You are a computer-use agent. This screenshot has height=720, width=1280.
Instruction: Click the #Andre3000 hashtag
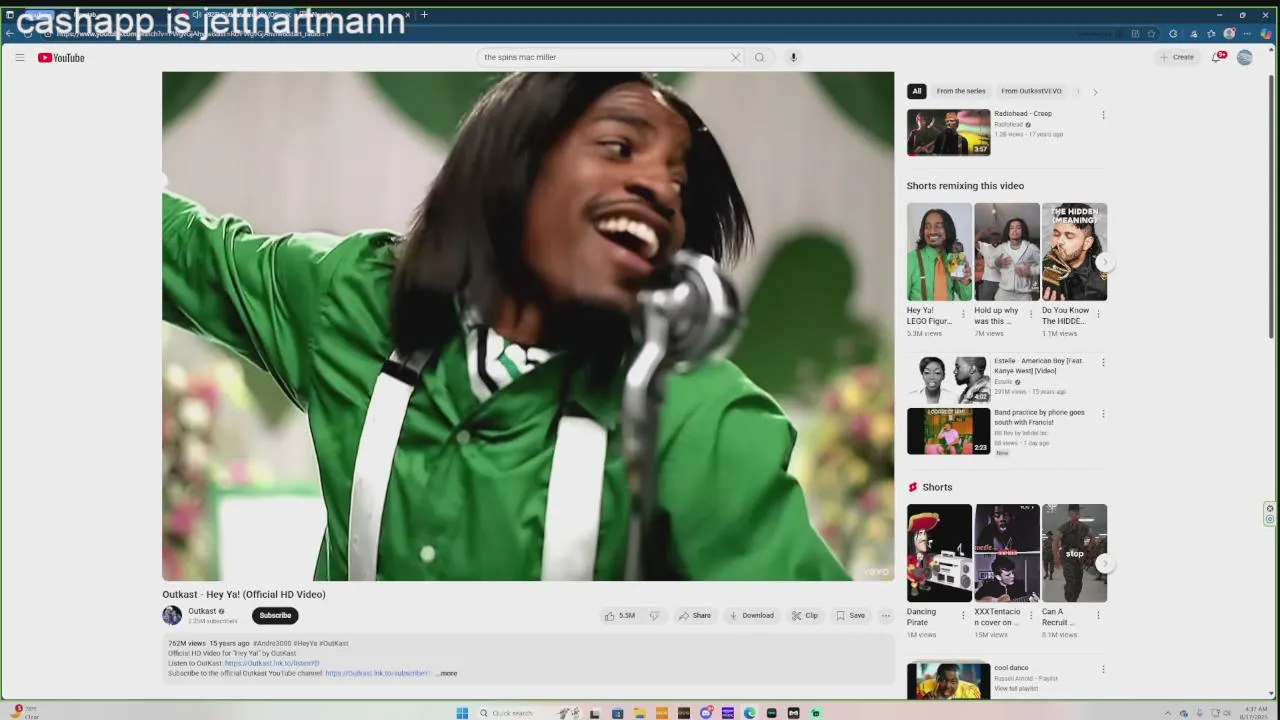271,643
